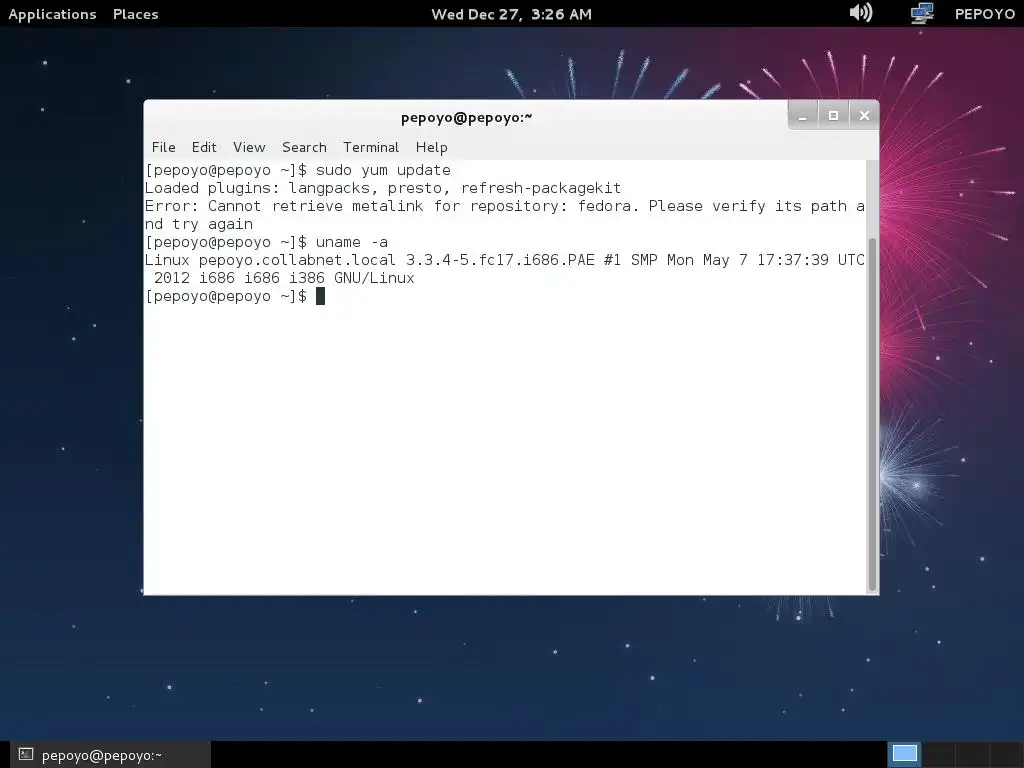Select pepoyo@pepoyo taskbar window button
The width and height of the screenshot is (1024, 768).
point(111,755)
